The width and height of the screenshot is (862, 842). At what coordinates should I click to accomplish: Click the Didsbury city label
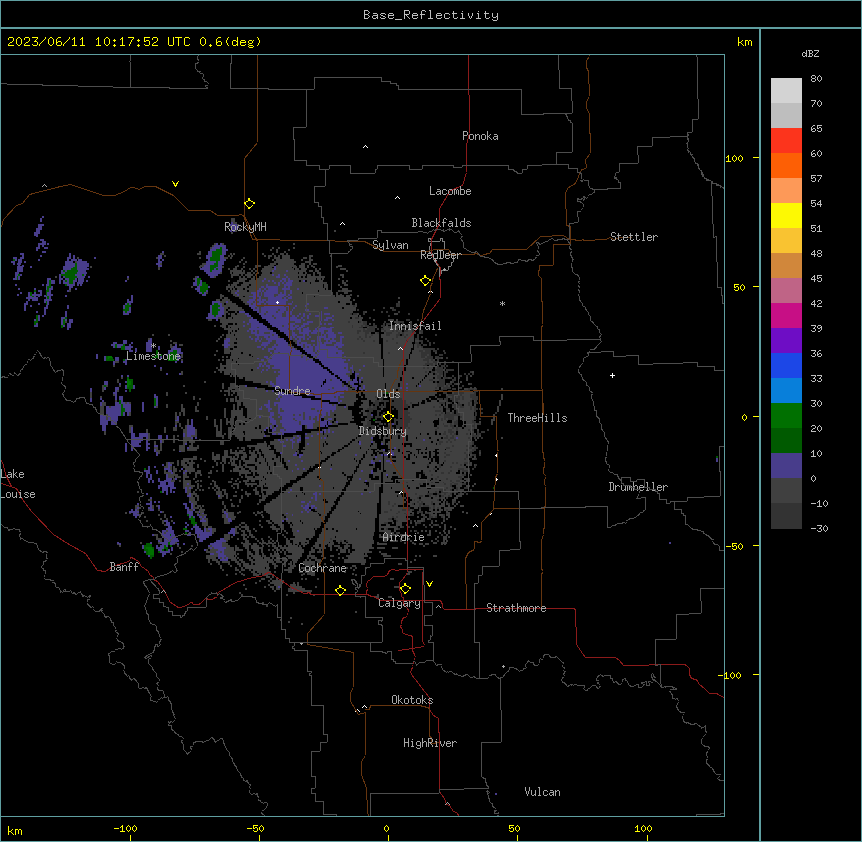(383, 431)
